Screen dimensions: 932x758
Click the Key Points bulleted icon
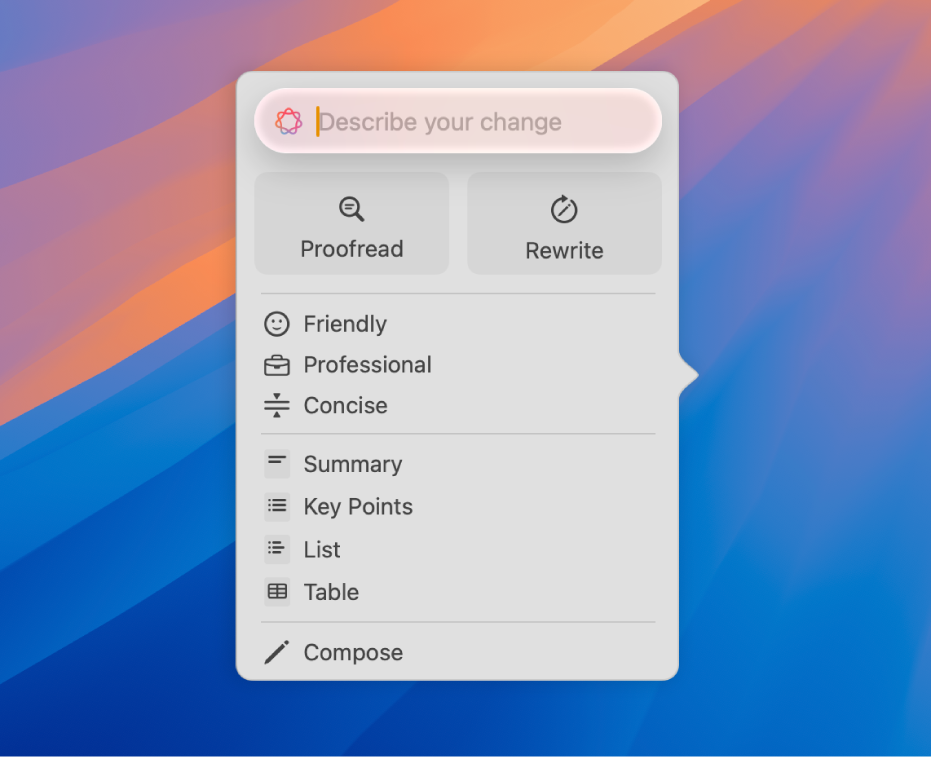277,506
